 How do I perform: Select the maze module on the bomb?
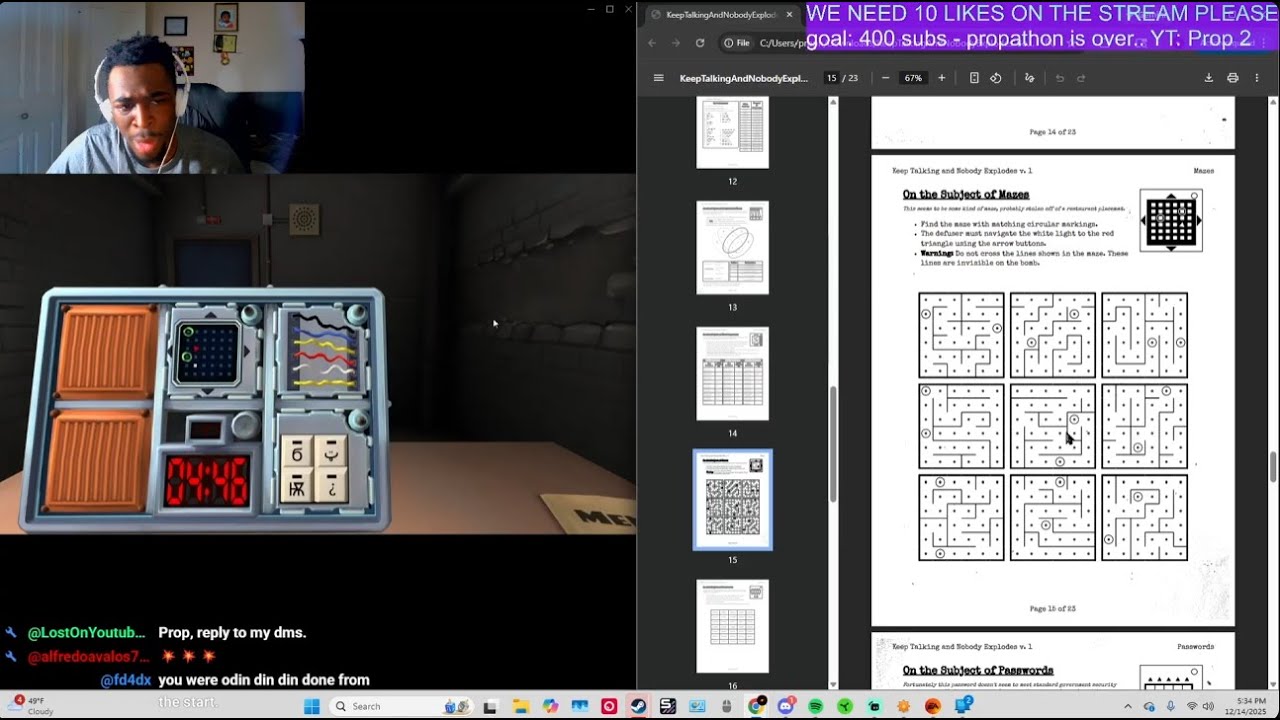tap(213, 350)
